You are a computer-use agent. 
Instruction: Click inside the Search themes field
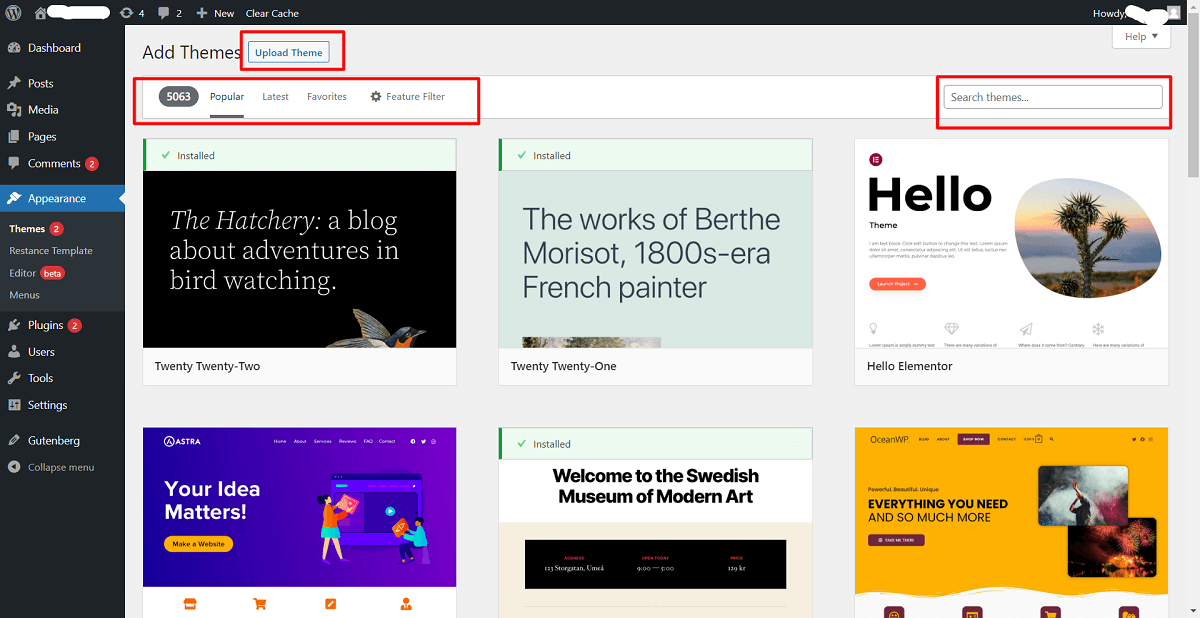1052,96
